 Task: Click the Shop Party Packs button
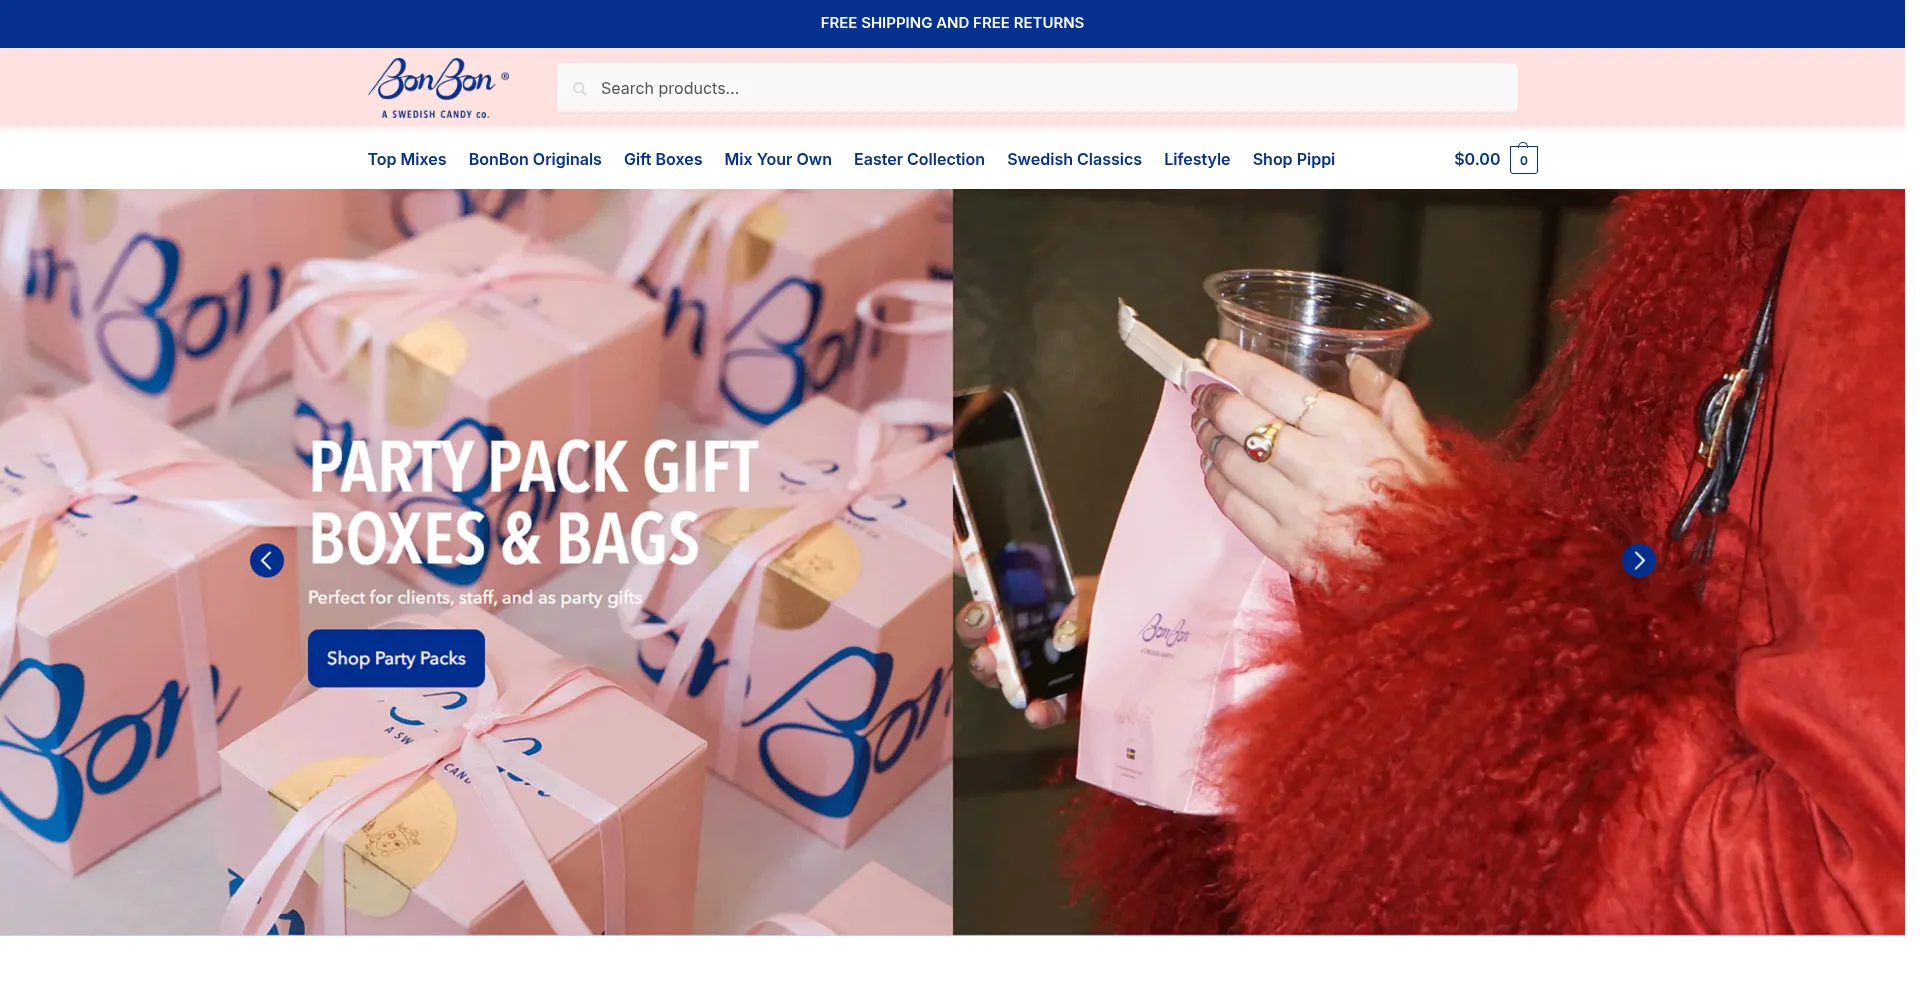pos(396,658)
